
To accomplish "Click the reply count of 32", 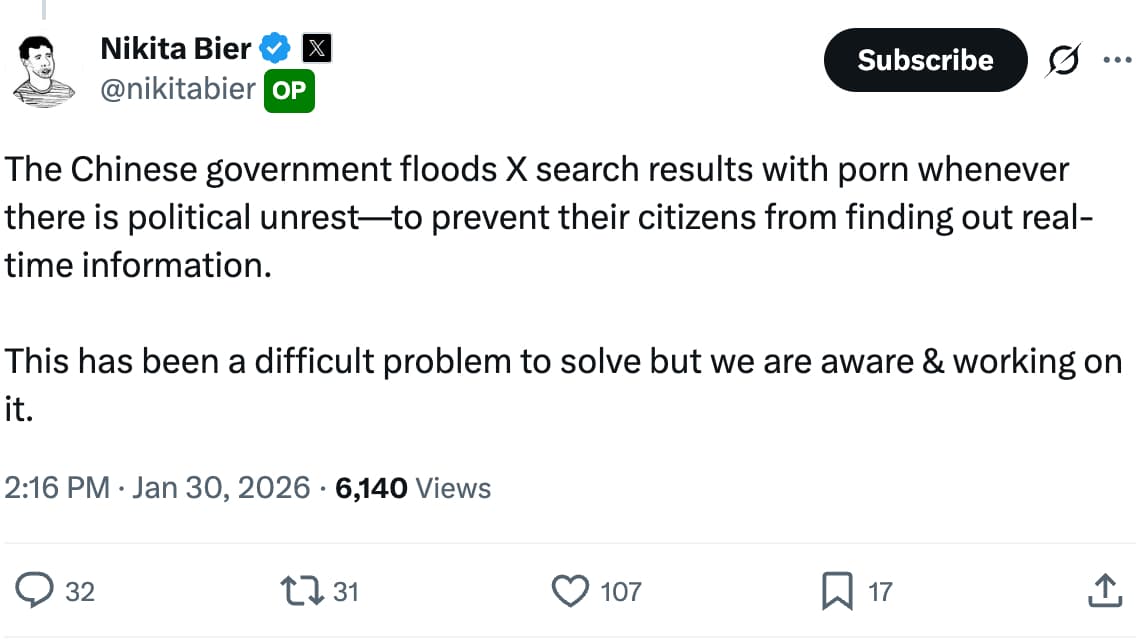I will tap(80, 592).
